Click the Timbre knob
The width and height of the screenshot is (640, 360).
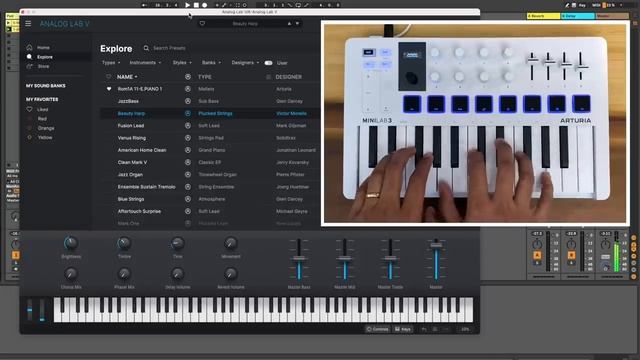point(124,243)
